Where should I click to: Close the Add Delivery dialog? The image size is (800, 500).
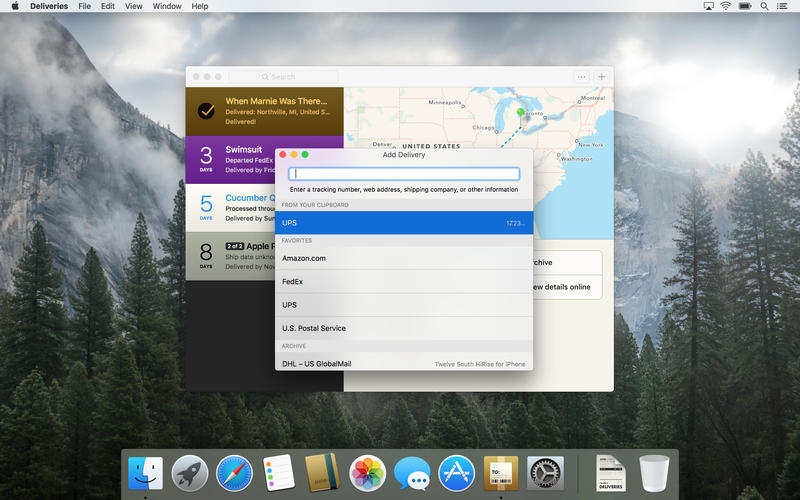click(283, 155)
